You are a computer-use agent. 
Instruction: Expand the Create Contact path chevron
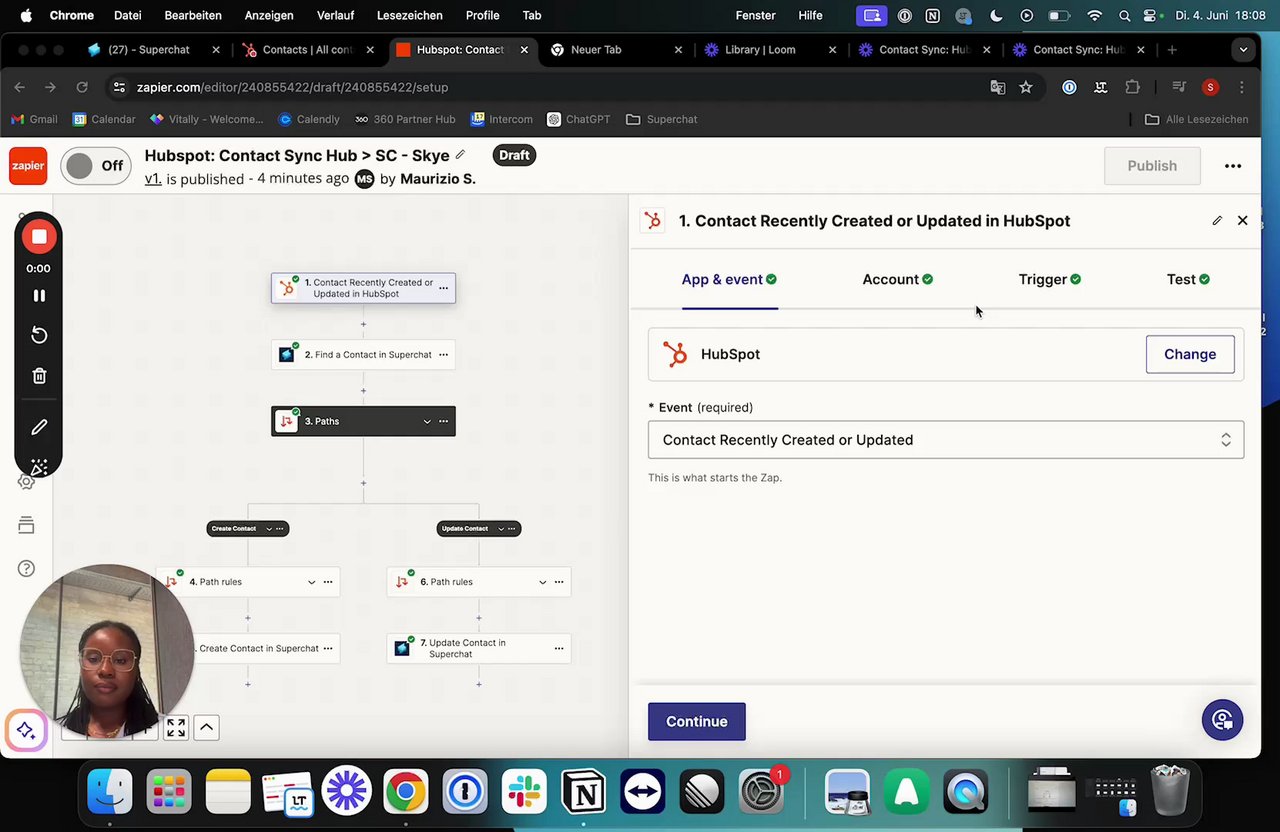click(x=268, y=528)
